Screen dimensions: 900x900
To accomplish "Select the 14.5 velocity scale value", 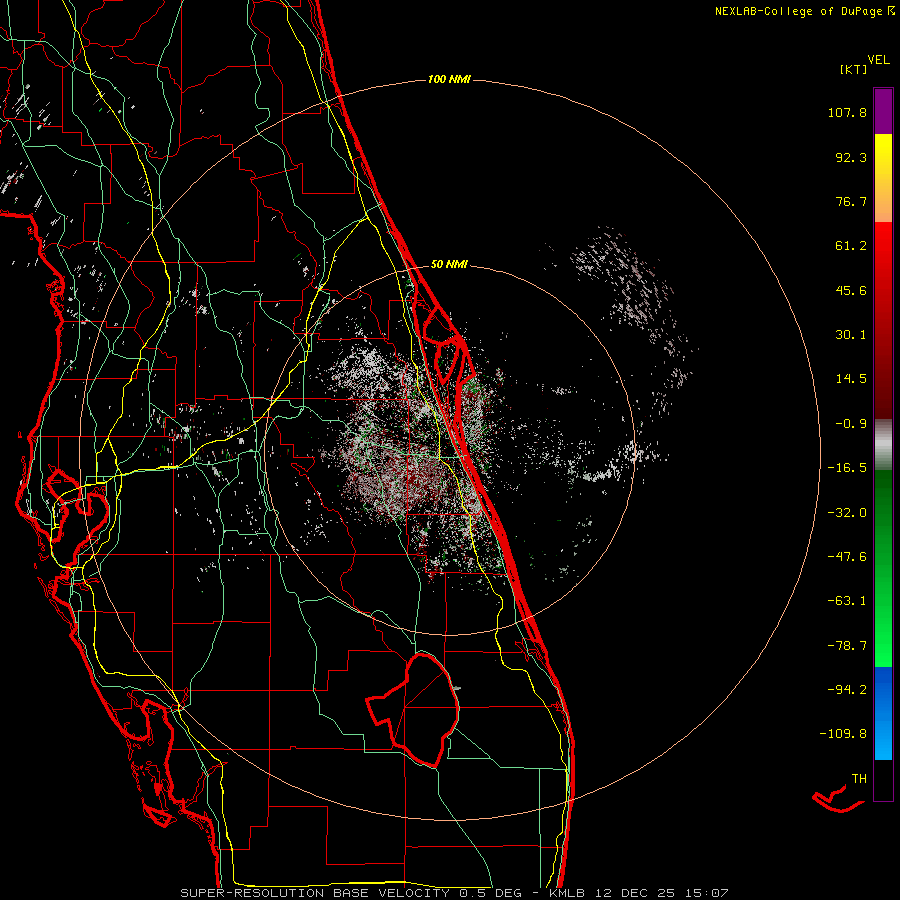I will pyautogui.click(x=851, y=379).
